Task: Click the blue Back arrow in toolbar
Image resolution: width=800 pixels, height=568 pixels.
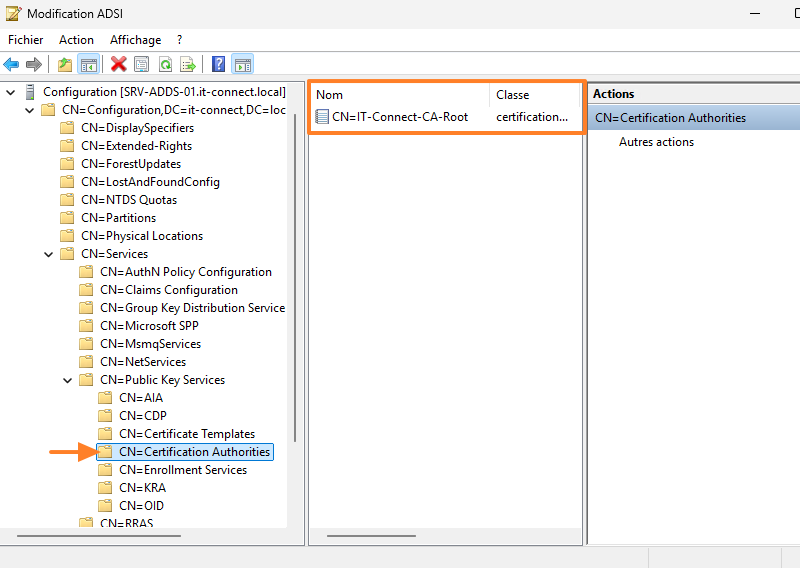Action: pos(11,65)
